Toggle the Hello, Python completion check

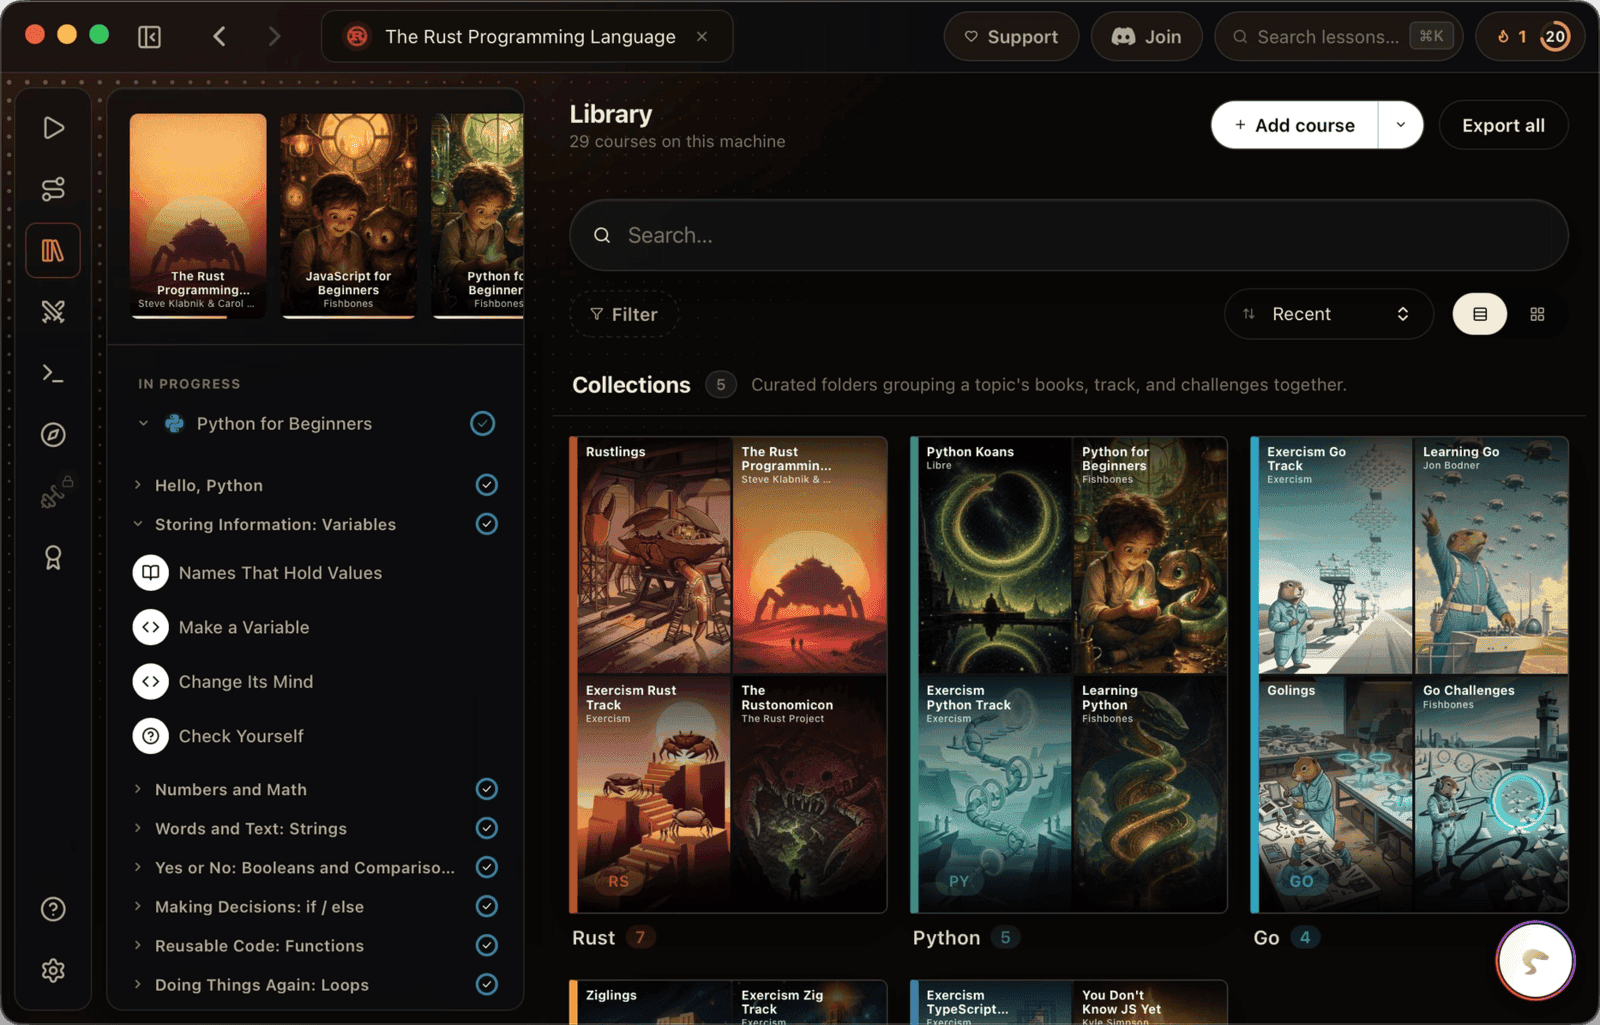[x=487, y=485]
